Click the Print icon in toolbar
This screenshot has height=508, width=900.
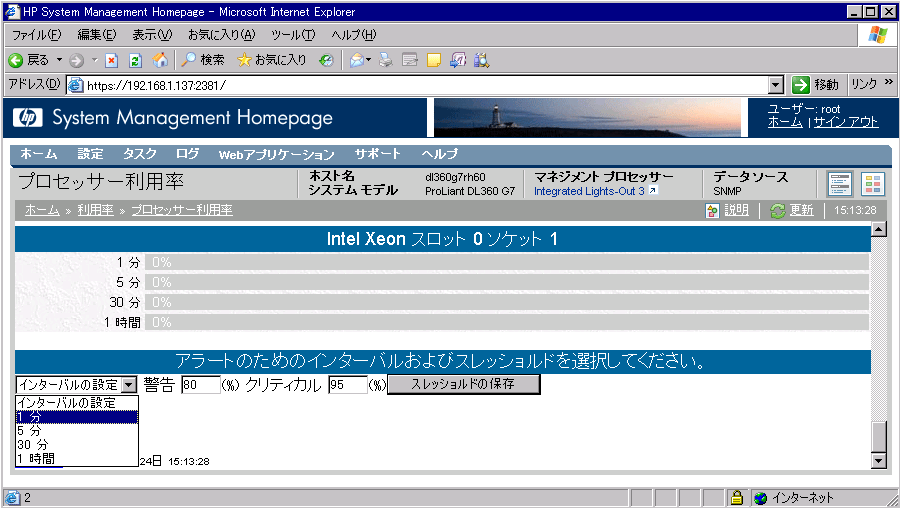click(x=386, y=60)
